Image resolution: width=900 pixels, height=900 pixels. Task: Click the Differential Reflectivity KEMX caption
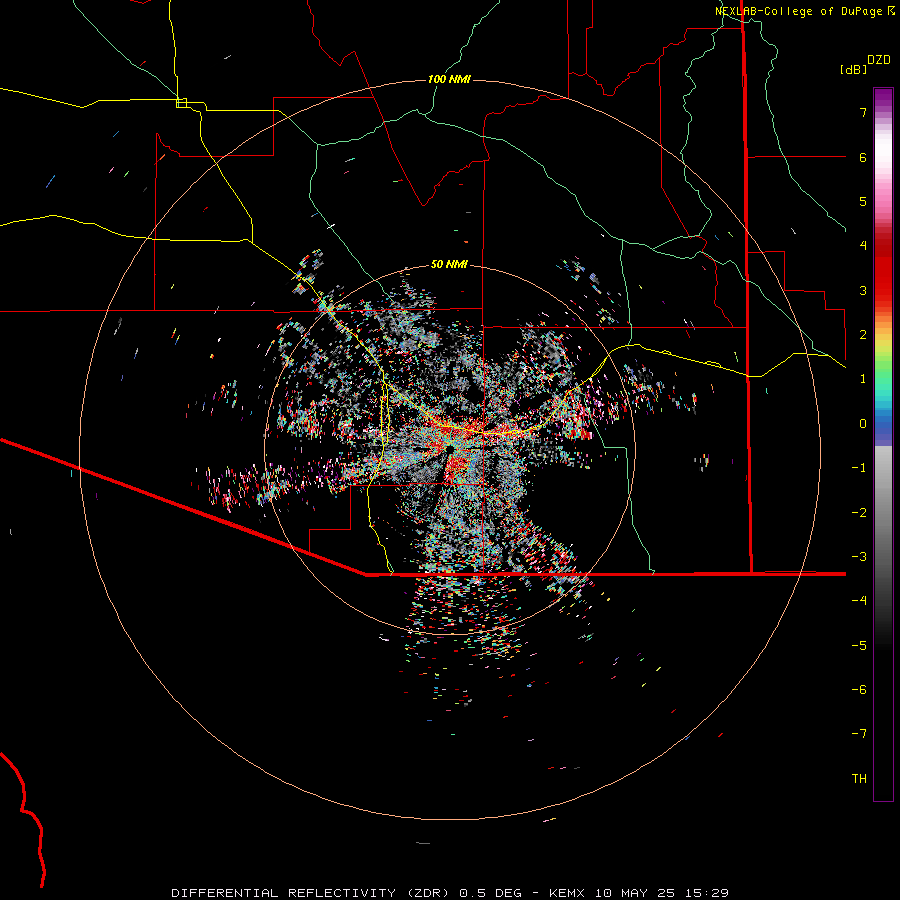pos(450,893)
